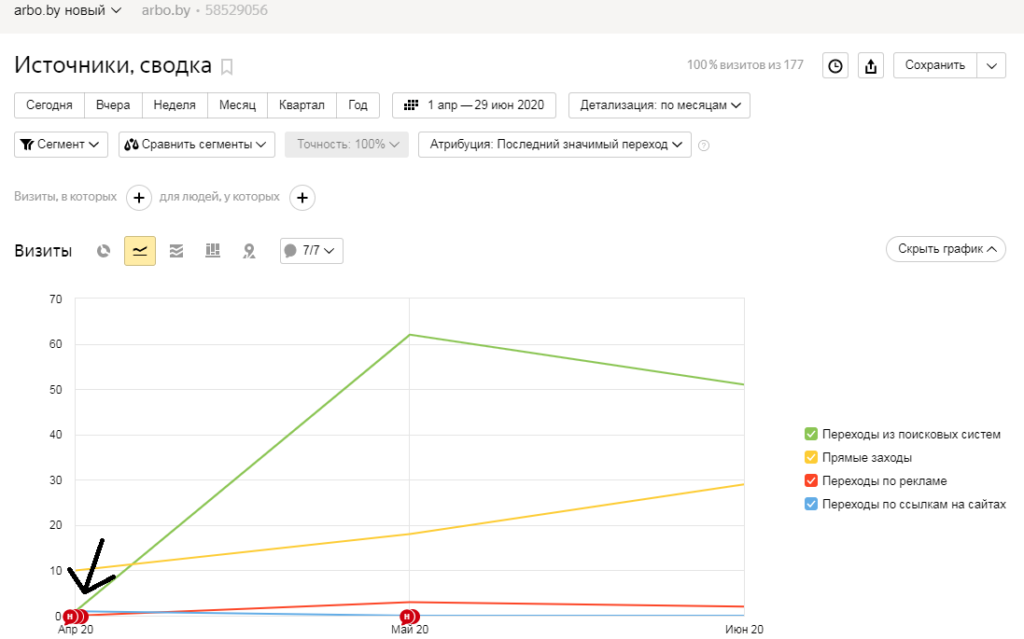Click the 100% визитов из 177 text
The height and width of the screenshot is (639, 1024).
[745, 65]
